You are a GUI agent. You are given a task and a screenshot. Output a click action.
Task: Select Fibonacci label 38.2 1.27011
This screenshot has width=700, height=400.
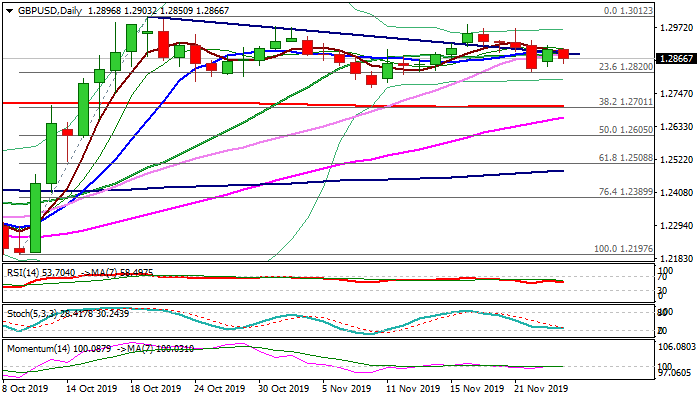tap(625, 102)
